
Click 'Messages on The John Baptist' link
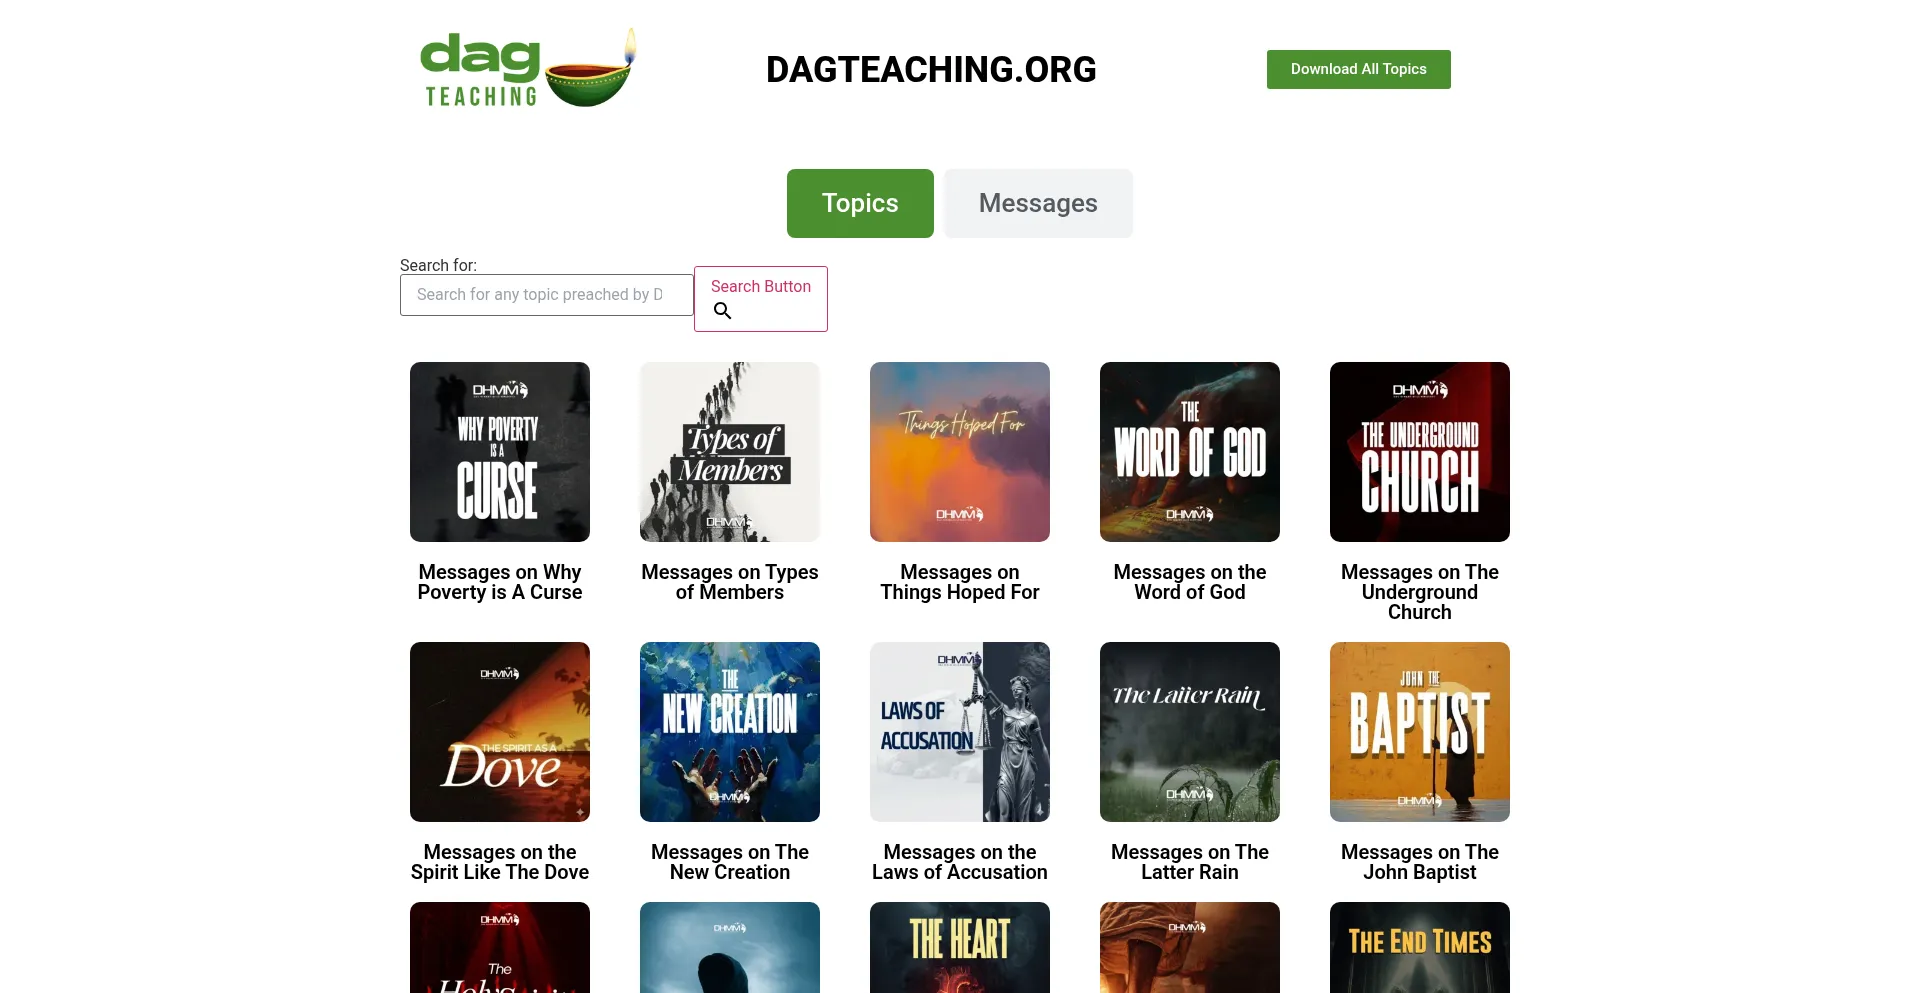(x=1420, y=862)
